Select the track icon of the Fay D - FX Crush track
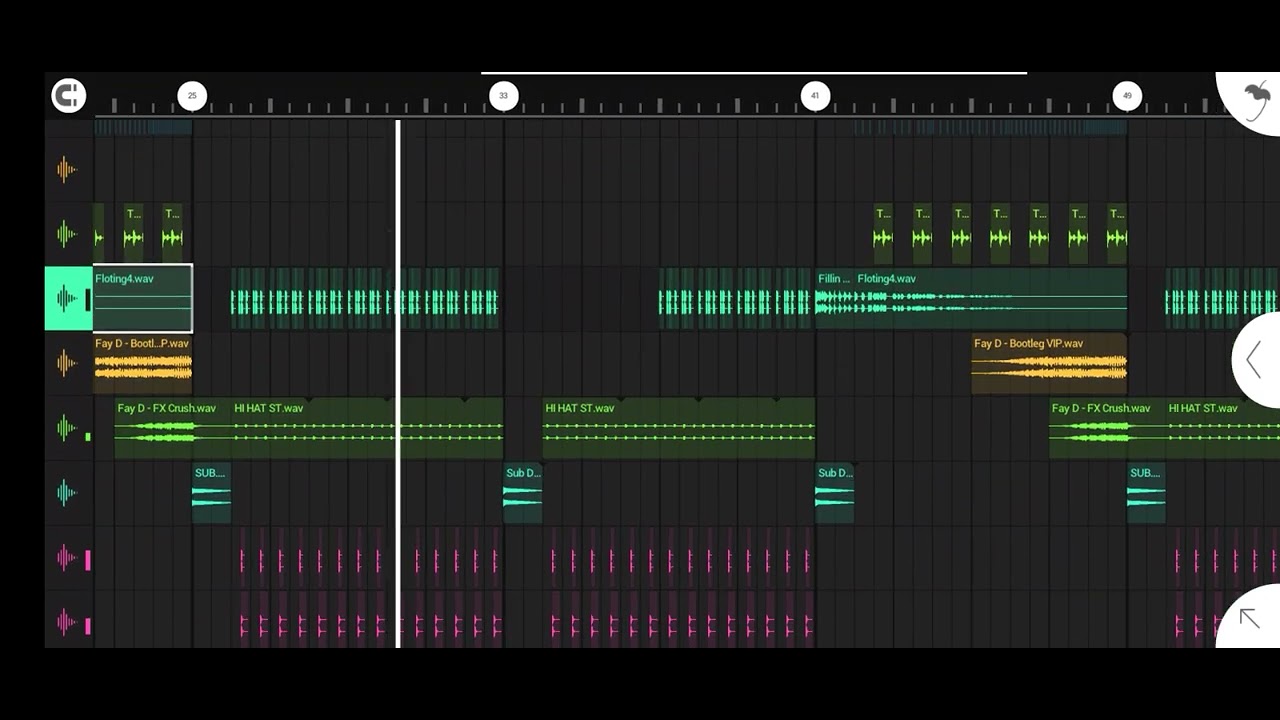 (x=67, y=428)
